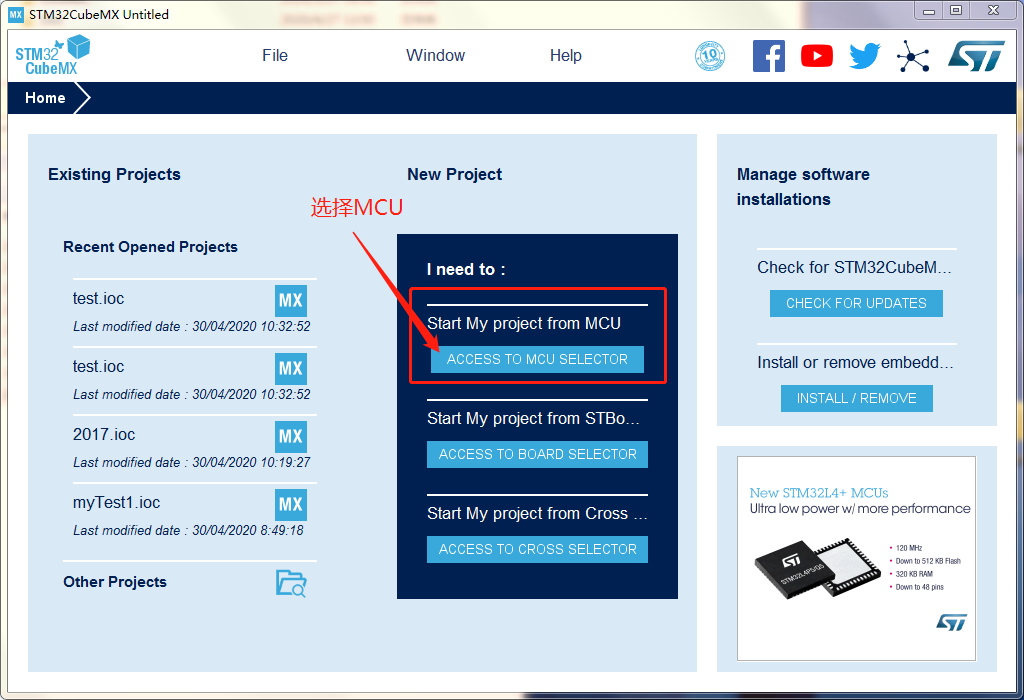The height and width of the screenshot is (700, 1024).
Task: Go to the Home breadcrumb tab
Action: click(x=45, y=98)
